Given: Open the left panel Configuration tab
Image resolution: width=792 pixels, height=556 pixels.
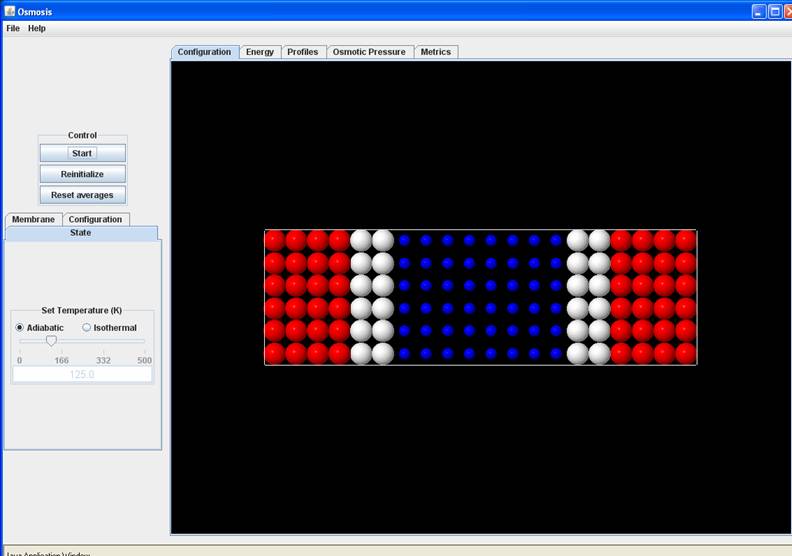Looking at the screenshot, I should click(95, 219).
